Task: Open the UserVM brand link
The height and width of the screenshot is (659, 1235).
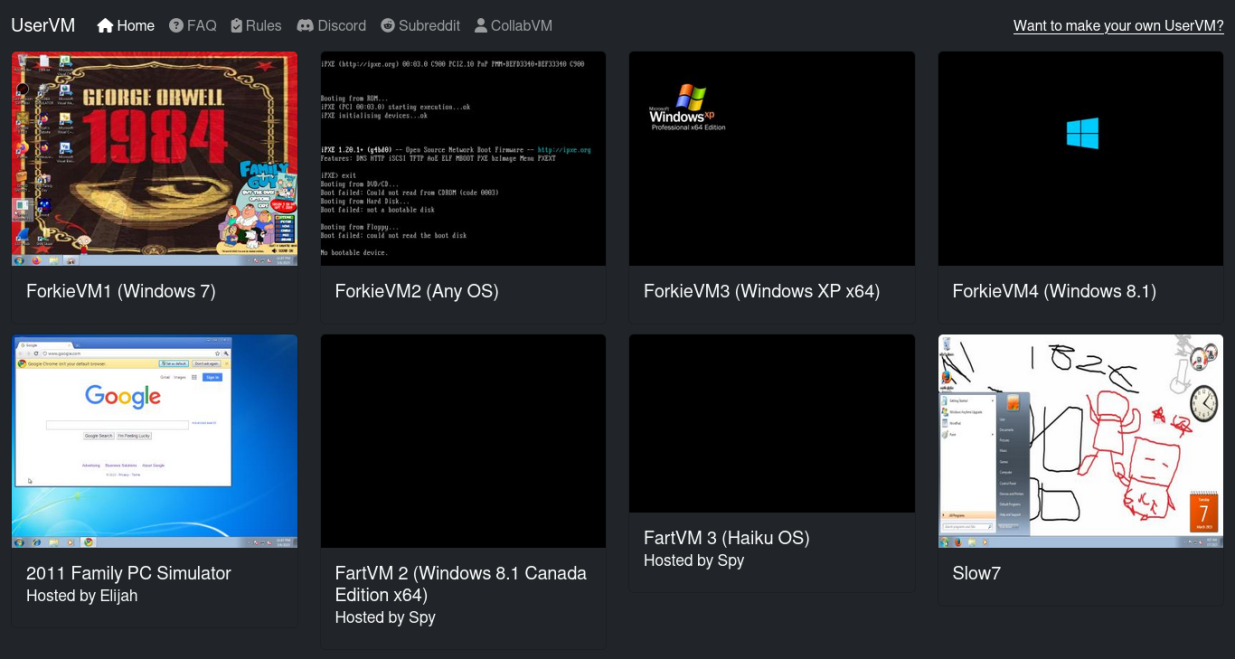Action: coord(43,26)
